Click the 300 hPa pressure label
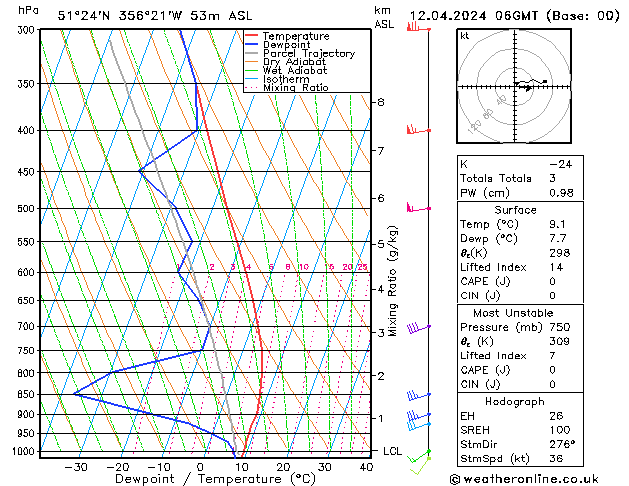This screenshot has width=629, height=486. click(28, 30)
